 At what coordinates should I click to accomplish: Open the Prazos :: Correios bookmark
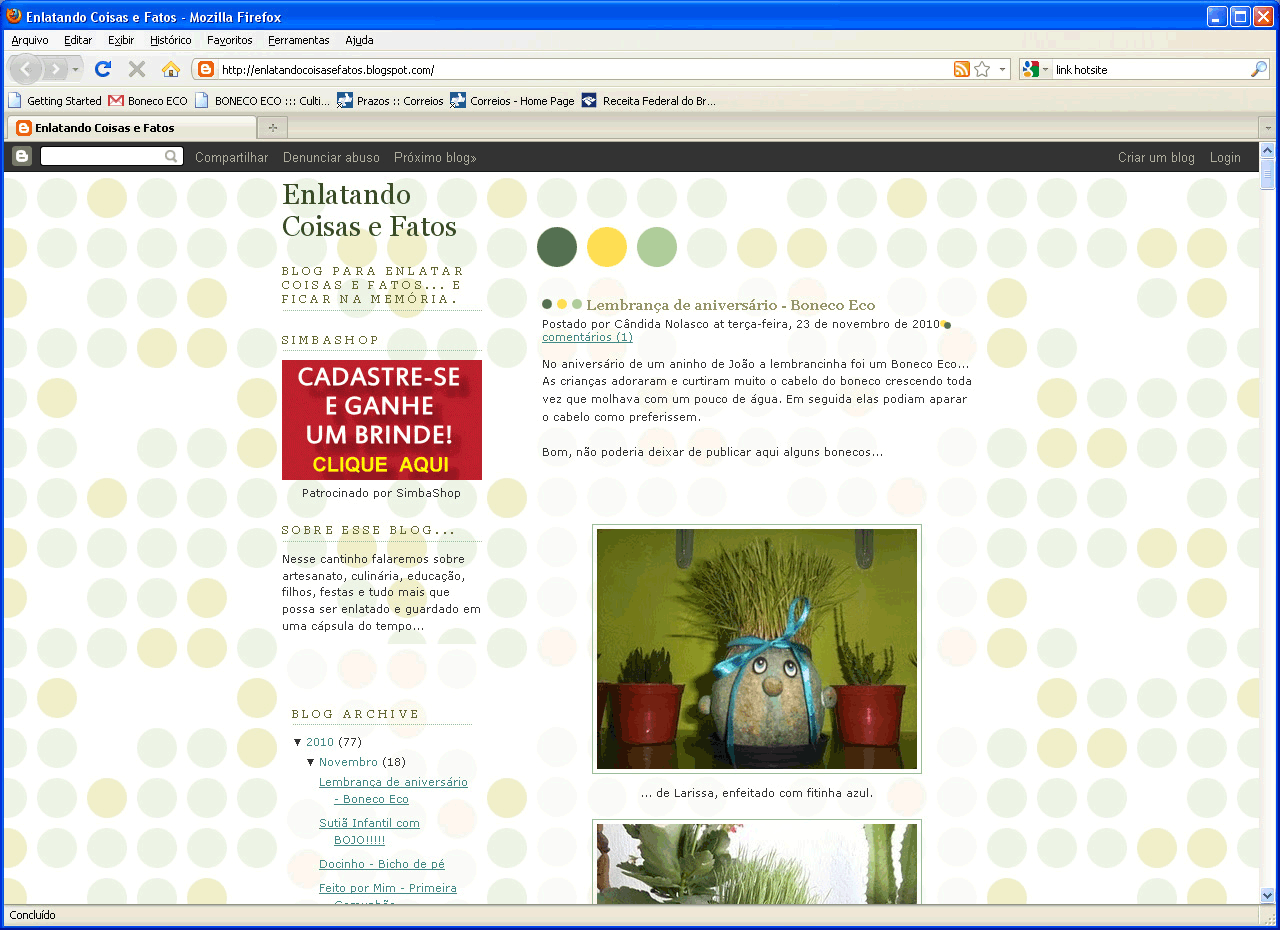click(x=390, y=101)
